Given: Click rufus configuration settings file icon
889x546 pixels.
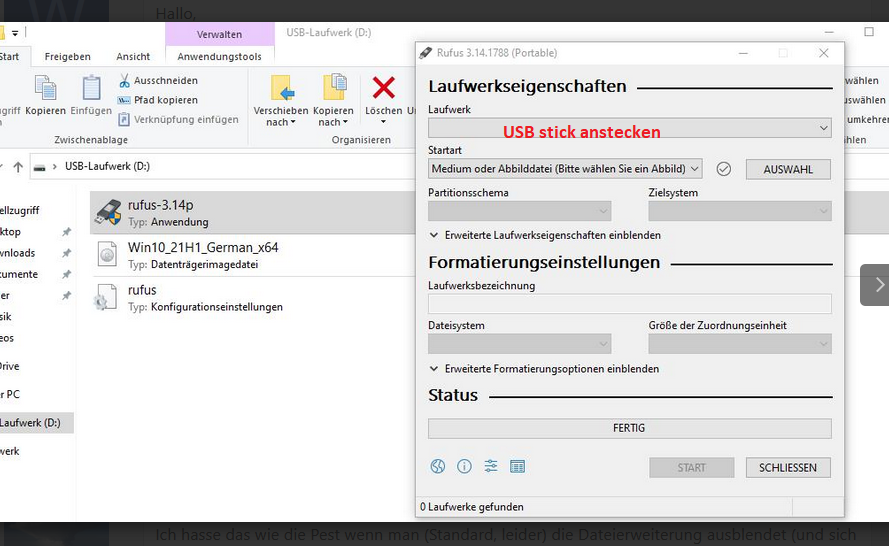Looking at the screenshot, I should click(x=105, y=298).
